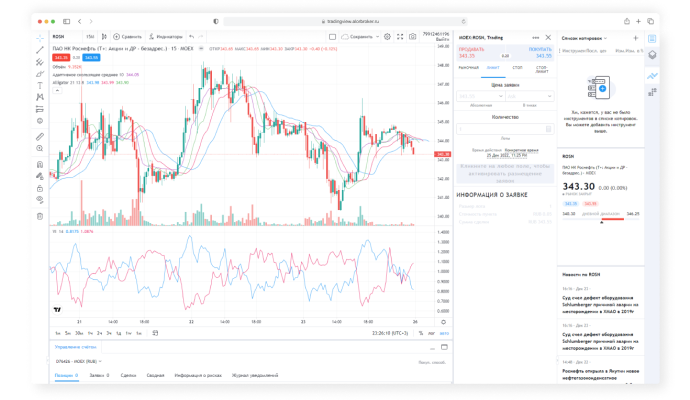Toggle лог logarithmic scale
Image resolution: width=690 pixels, height=400 pixels.
pos(432,333)
